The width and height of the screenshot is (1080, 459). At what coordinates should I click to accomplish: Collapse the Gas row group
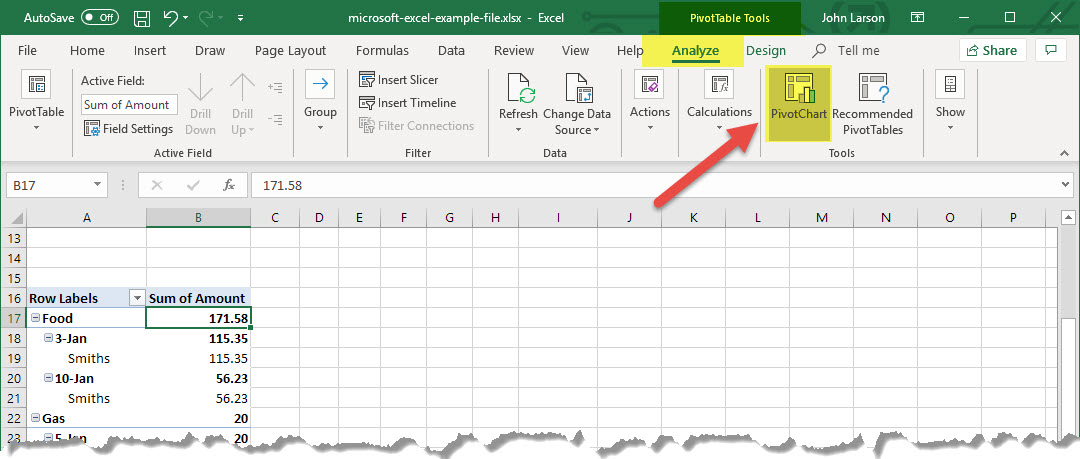(35, 418)
